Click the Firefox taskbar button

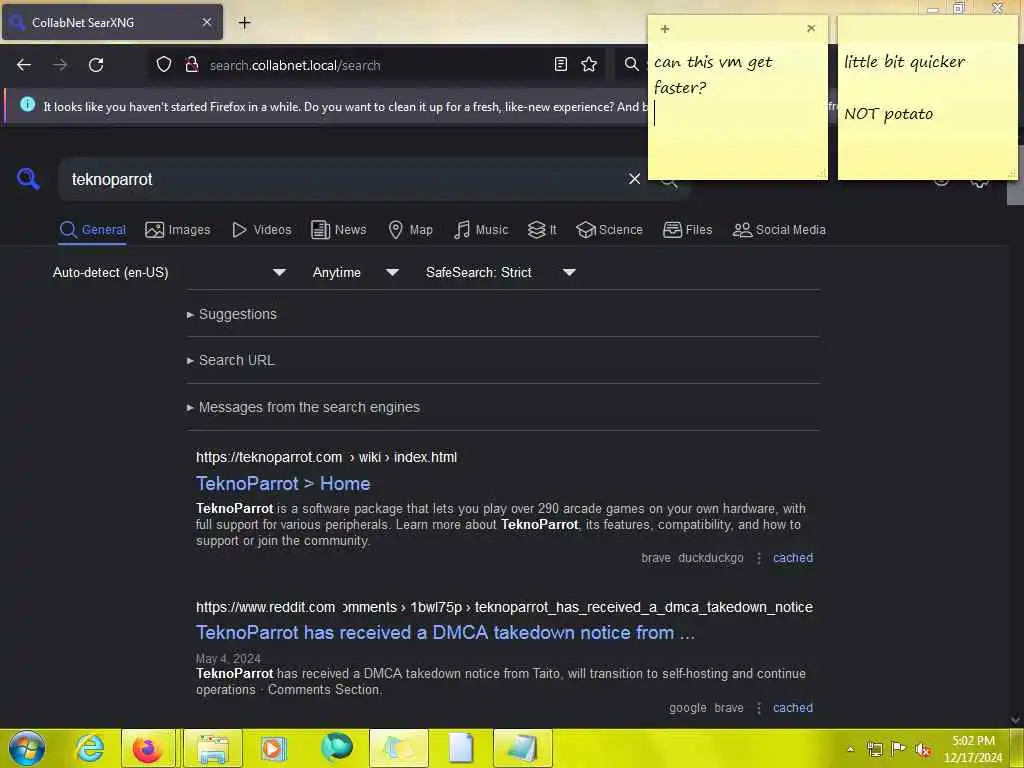(x=148, y=748)
